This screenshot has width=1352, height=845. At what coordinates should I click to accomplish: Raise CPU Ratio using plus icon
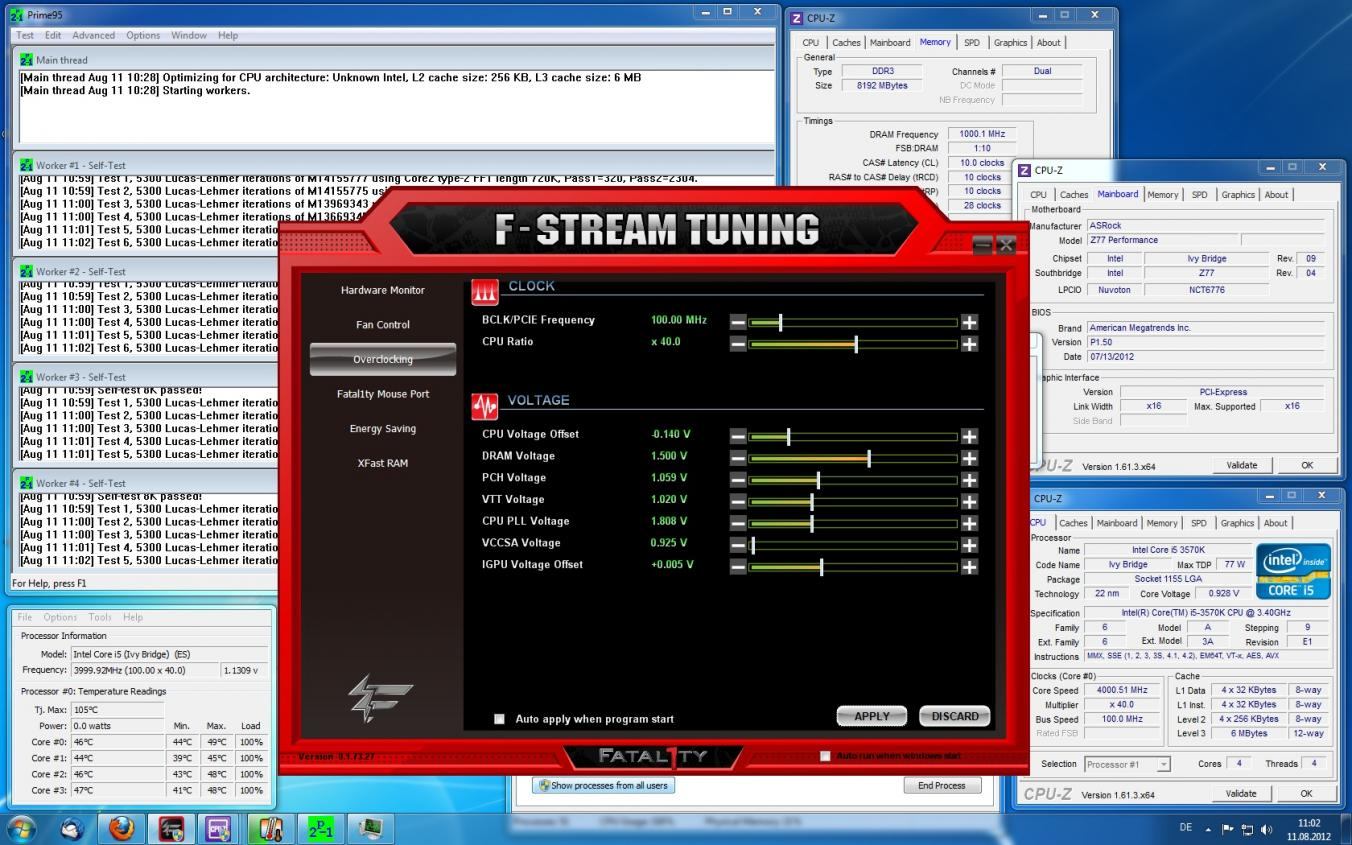point(969,344)
